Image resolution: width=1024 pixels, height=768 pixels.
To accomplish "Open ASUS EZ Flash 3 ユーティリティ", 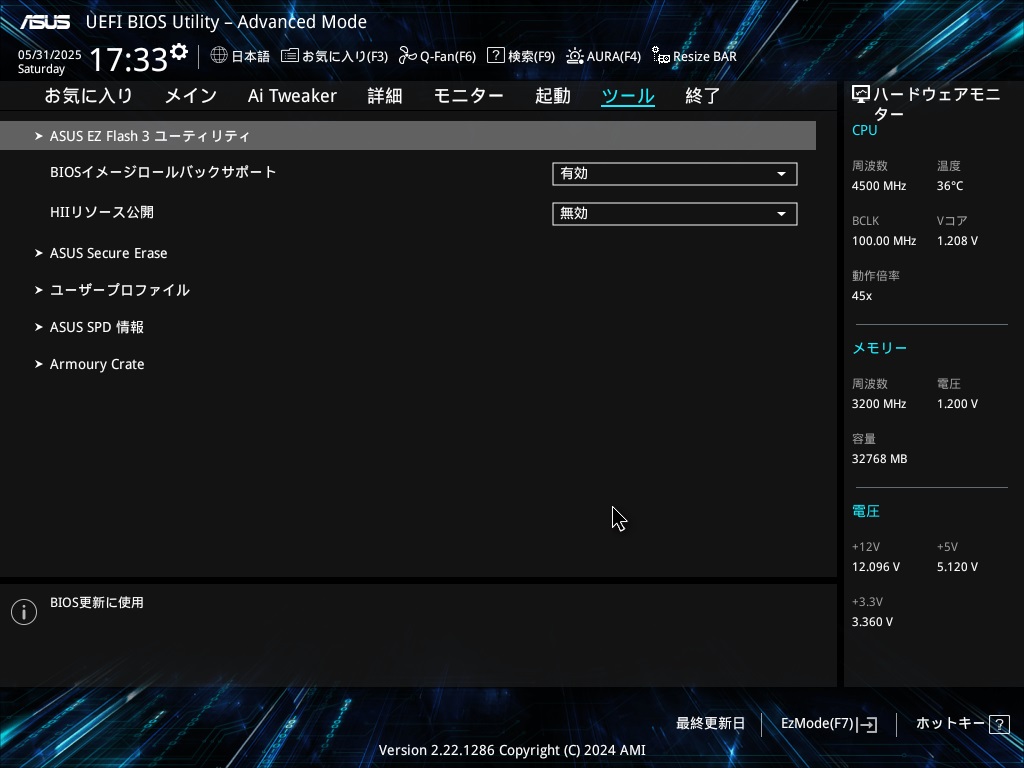I will [150, 136].
